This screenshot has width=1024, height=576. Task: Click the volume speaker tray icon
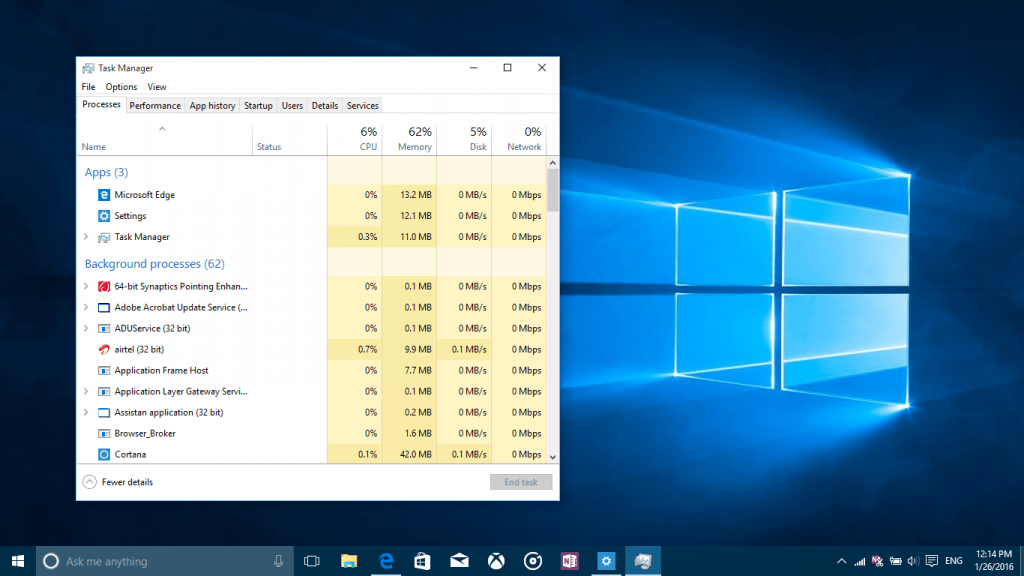coord(913,561)
